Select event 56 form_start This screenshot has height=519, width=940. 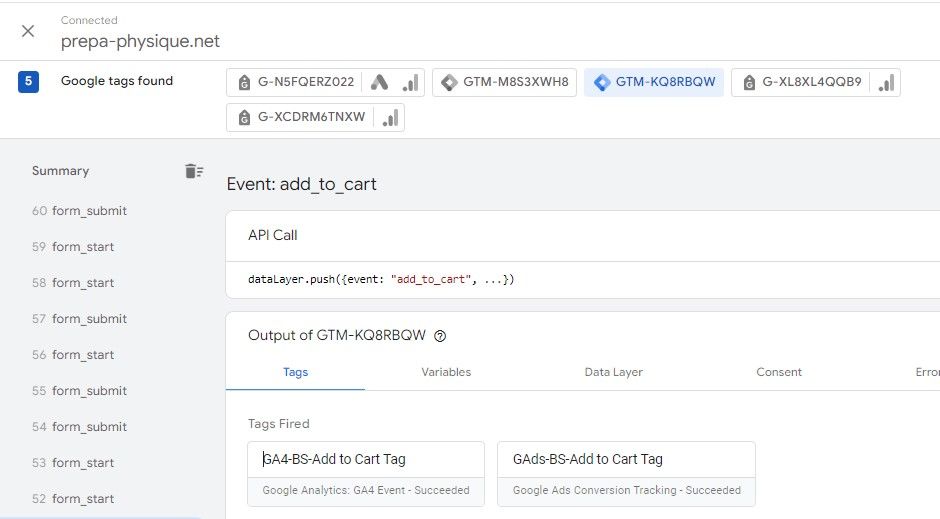(83, 355)
